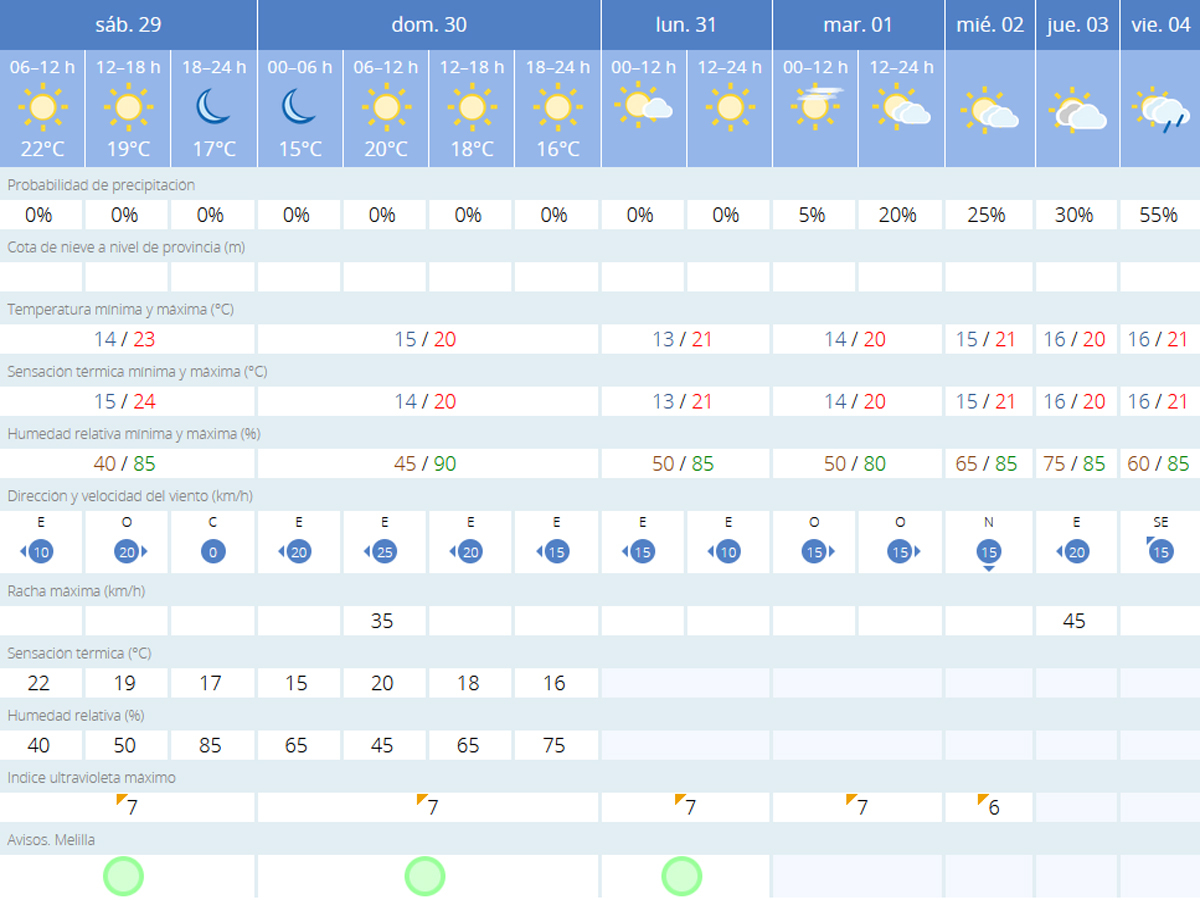Screen dimensions: 1200x900
Task: Click the 25% precipitation value
Action: click(987, 215)
